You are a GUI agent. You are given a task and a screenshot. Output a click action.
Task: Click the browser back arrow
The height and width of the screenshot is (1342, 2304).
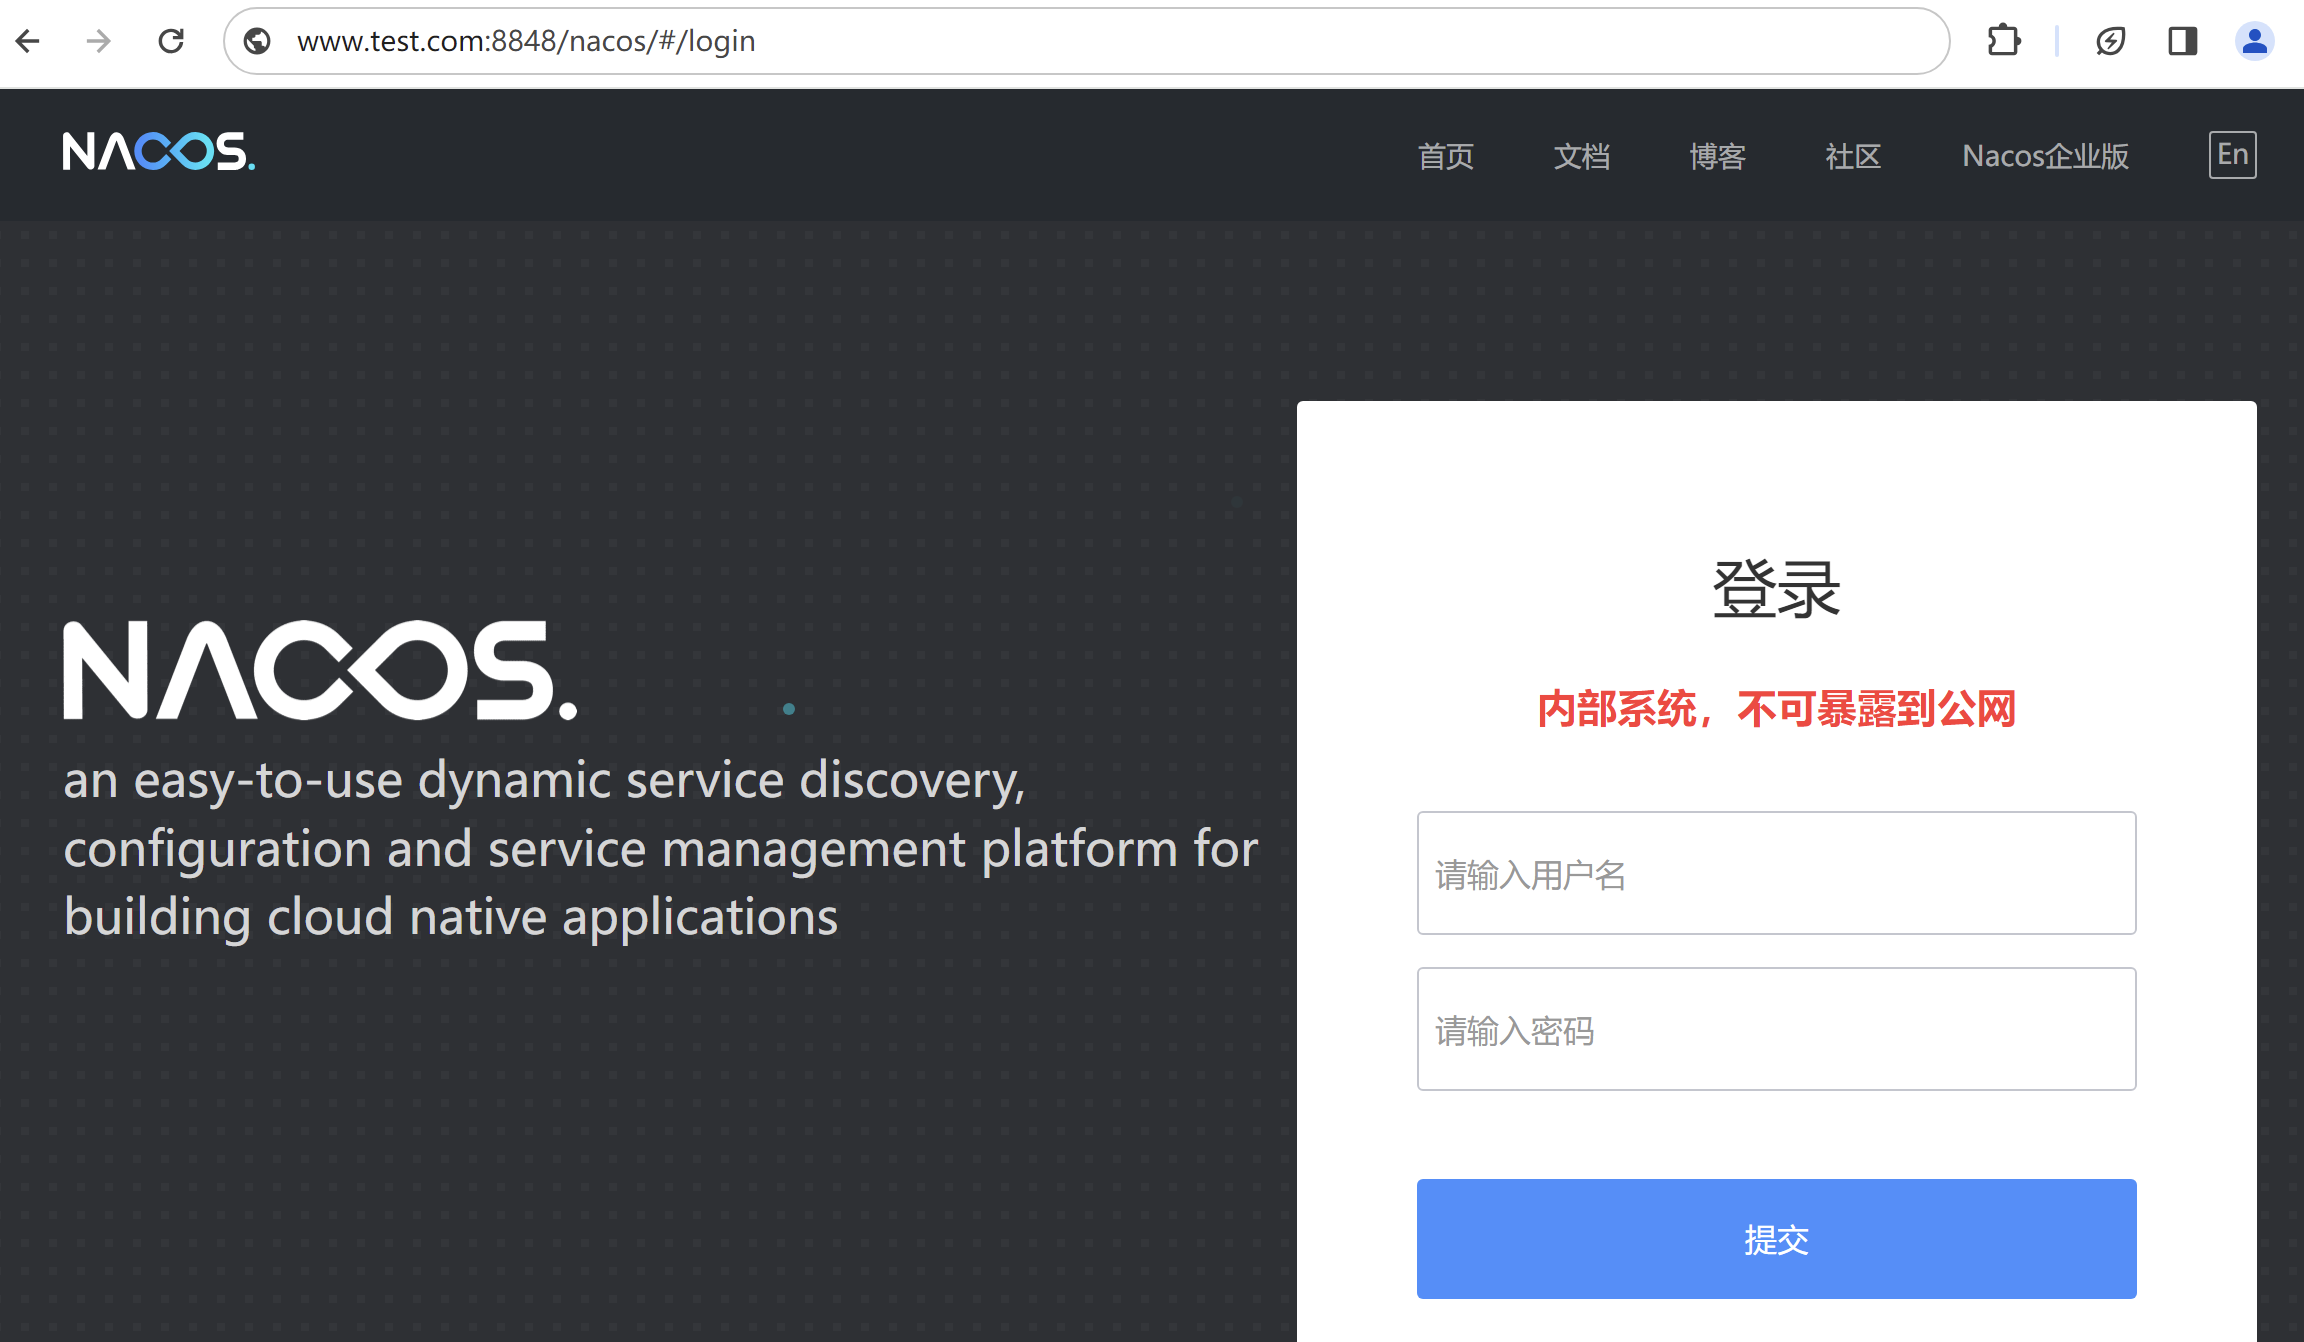tap(28, 41)
